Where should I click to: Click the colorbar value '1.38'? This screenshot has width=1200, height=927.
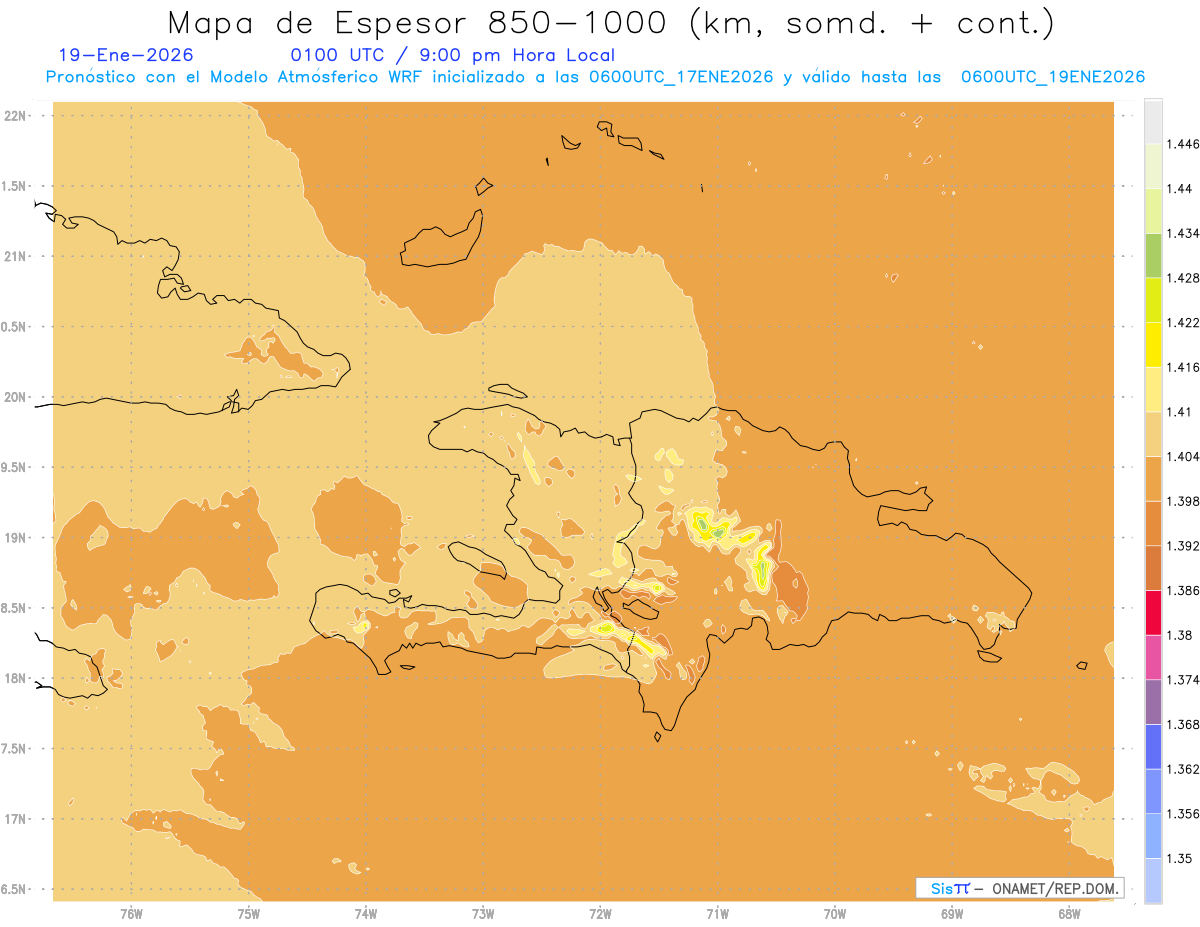click(x=1180, y=635)
